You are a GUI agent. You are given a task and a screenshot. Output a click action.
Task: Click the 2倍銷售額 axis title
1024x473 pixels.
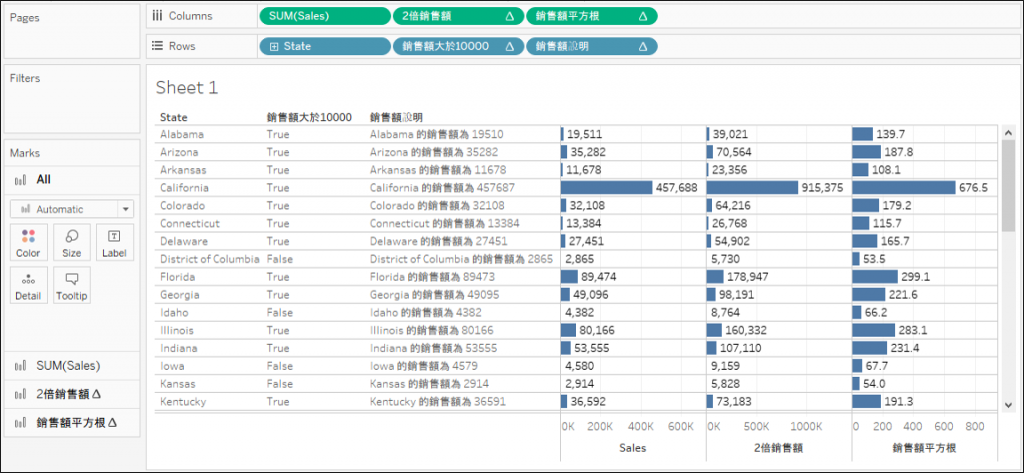tap(779, 448)
